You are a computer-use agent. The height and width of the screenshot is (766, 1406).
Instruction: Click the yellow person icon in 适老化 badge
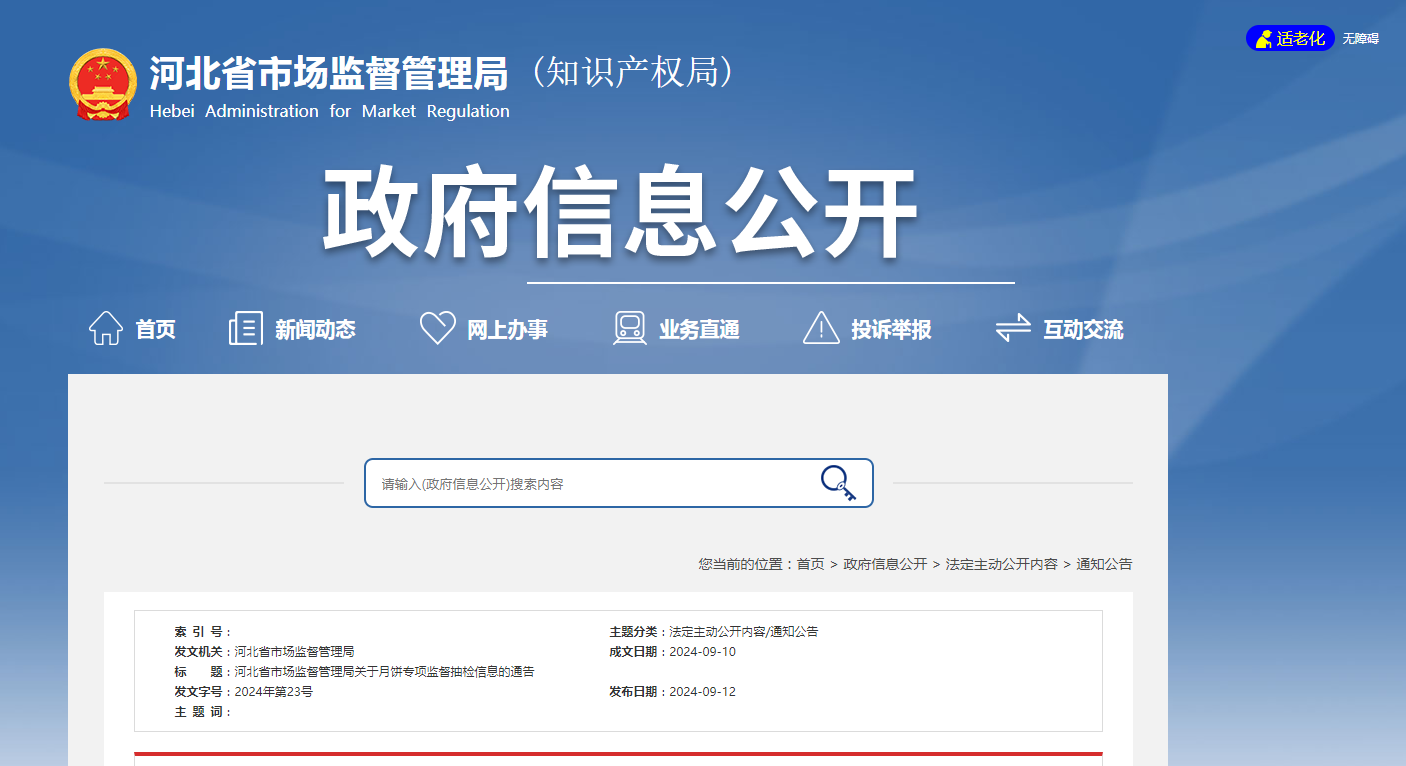pos(1264,39)
